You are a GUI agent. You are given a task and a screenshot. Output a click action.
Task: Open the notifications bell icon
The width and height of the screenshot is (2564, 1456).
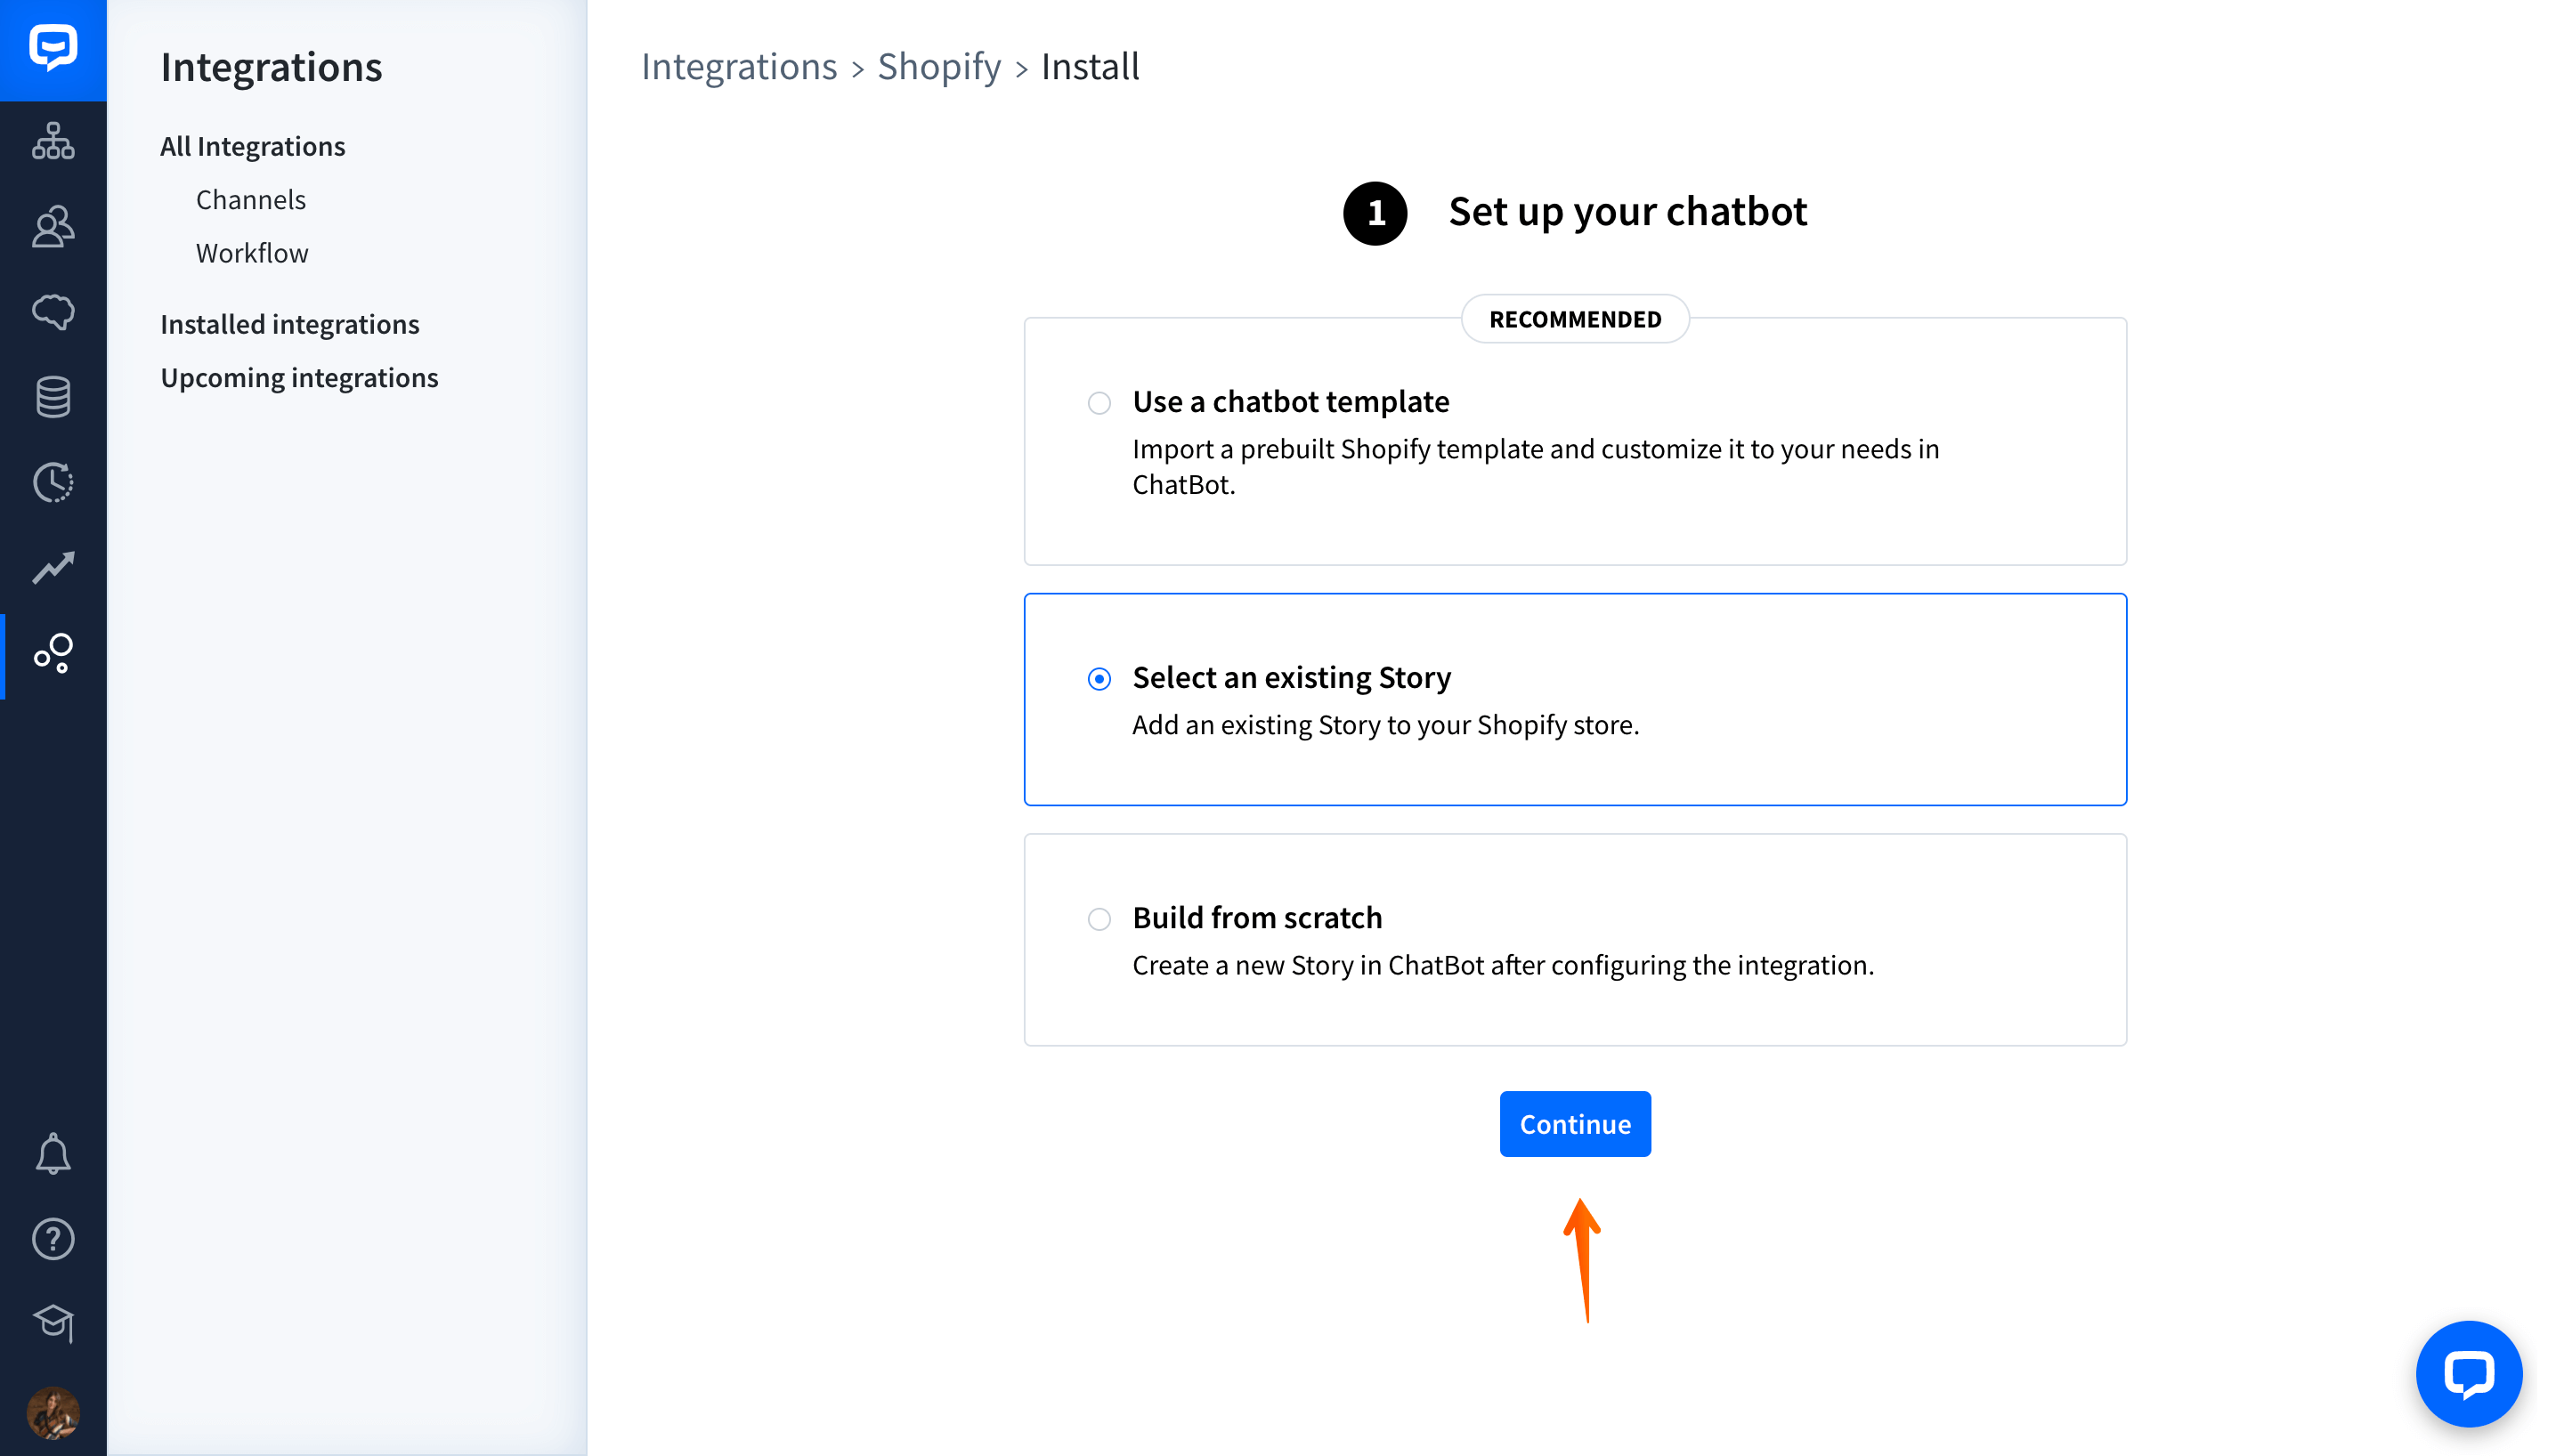53,1153
